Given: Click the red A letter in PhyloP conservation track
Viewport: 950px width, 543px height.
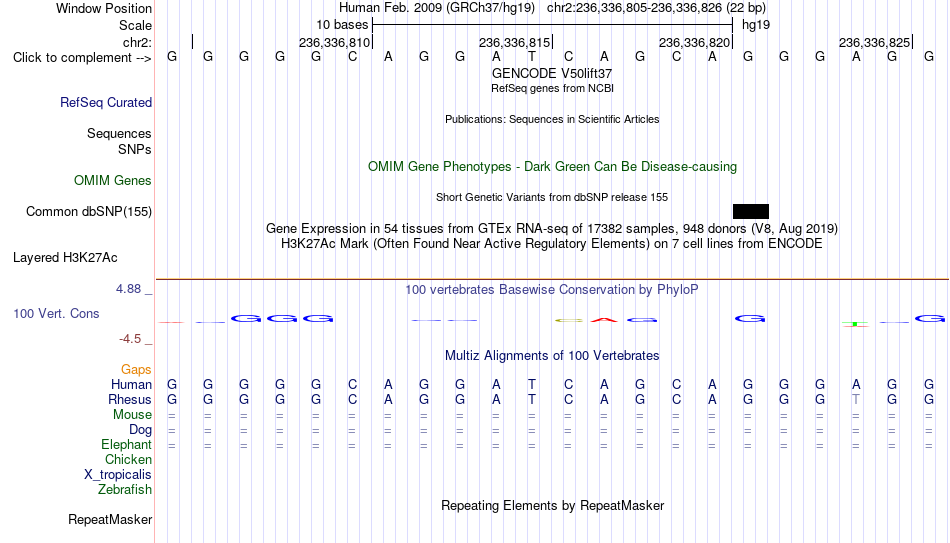Looking at the screenshot, I should [x=604, y=319].
